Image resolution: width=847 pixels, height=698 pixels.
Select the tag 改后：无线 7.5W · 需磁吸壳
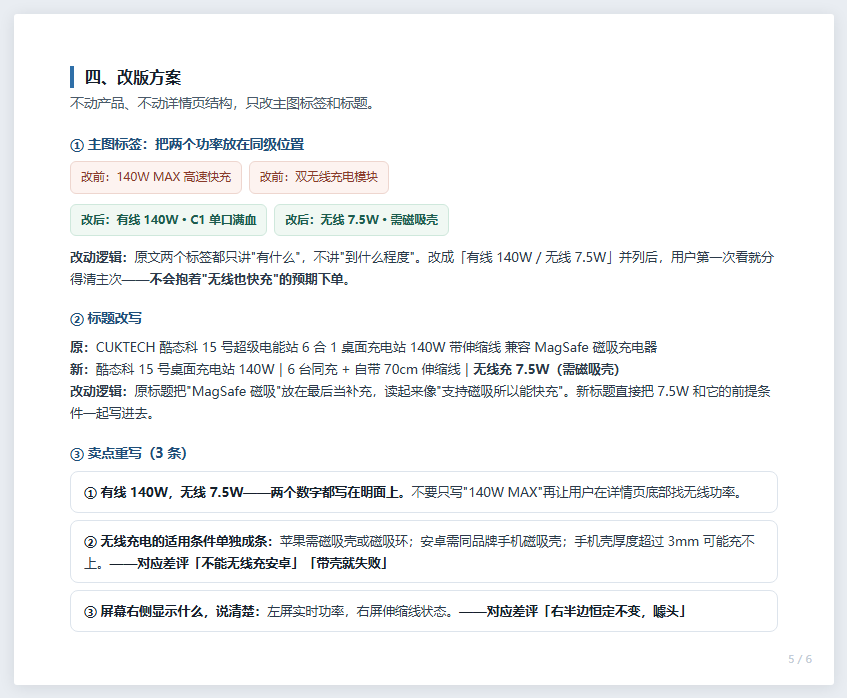[361, 220]
